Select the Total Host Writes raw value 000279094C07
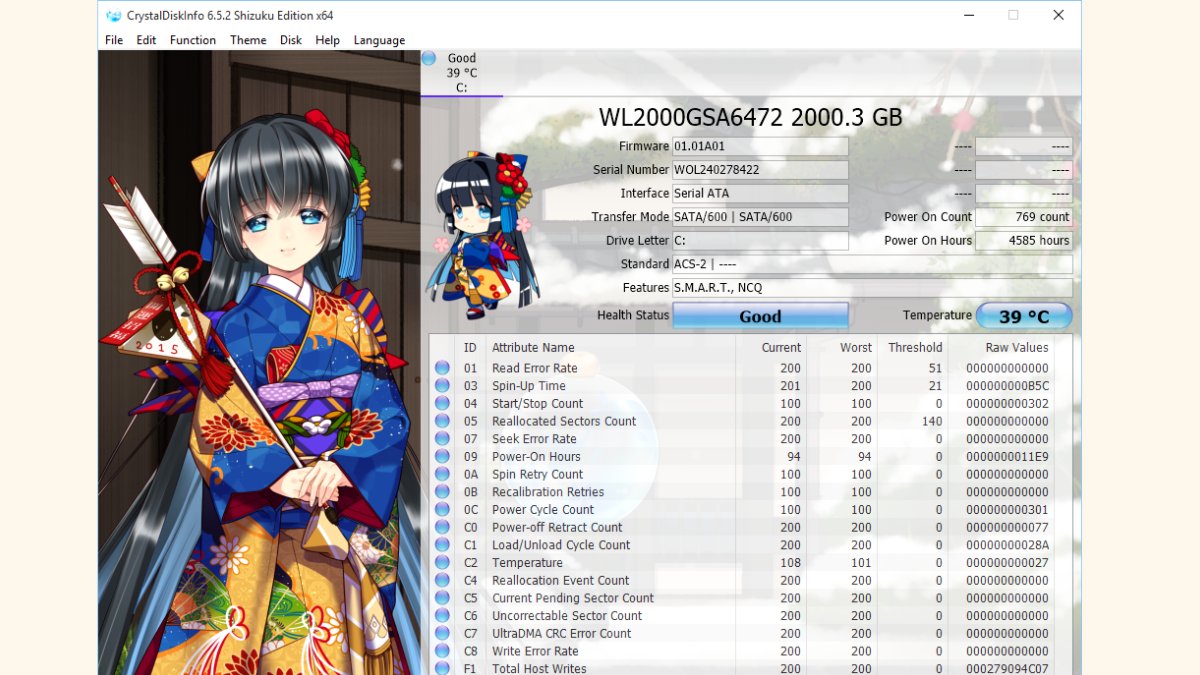Screen dimensions: 1200x675 point(1007,668)
